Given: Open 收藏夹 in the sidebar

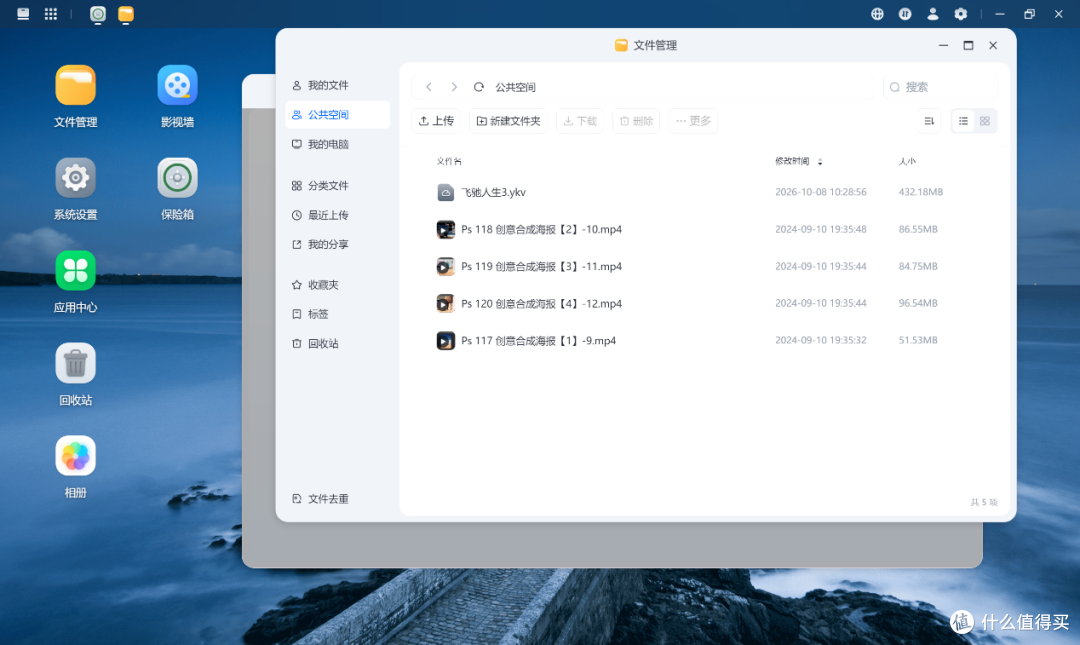Looking at the screenshot, I should point(338,285).
